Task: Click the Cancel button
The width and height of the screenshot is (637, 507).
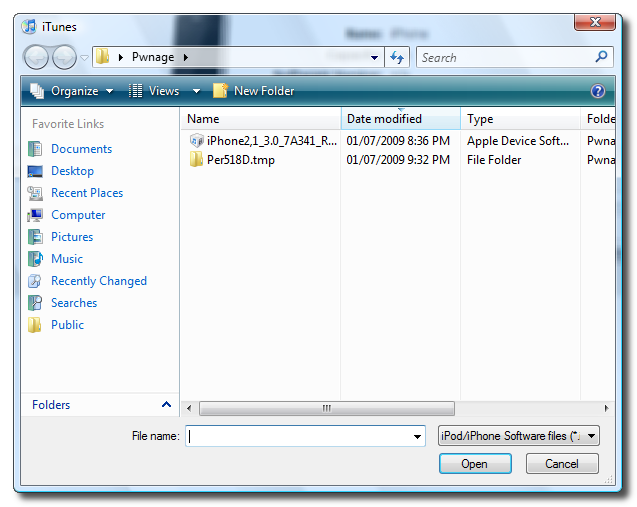Action: coord(562,464)
